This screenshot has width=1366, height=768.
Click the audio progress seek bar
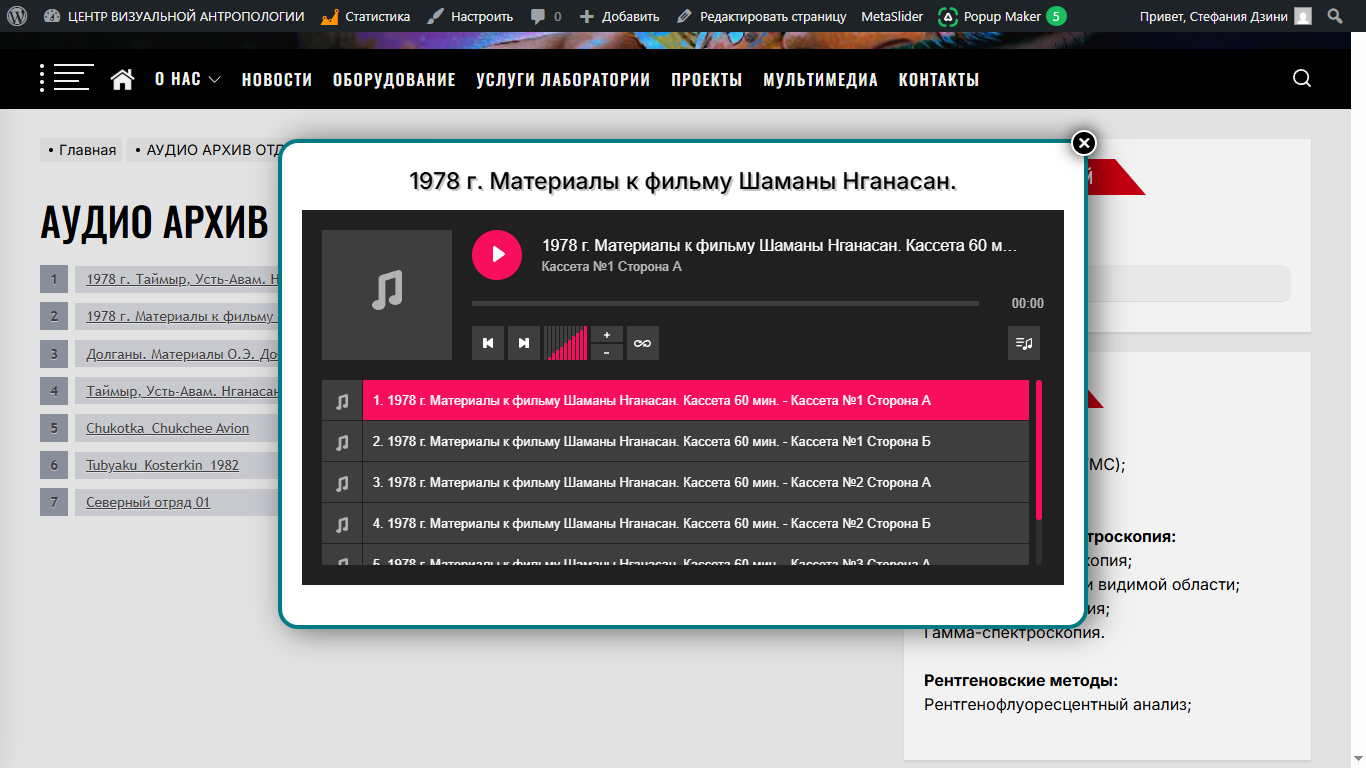(725, 303)
